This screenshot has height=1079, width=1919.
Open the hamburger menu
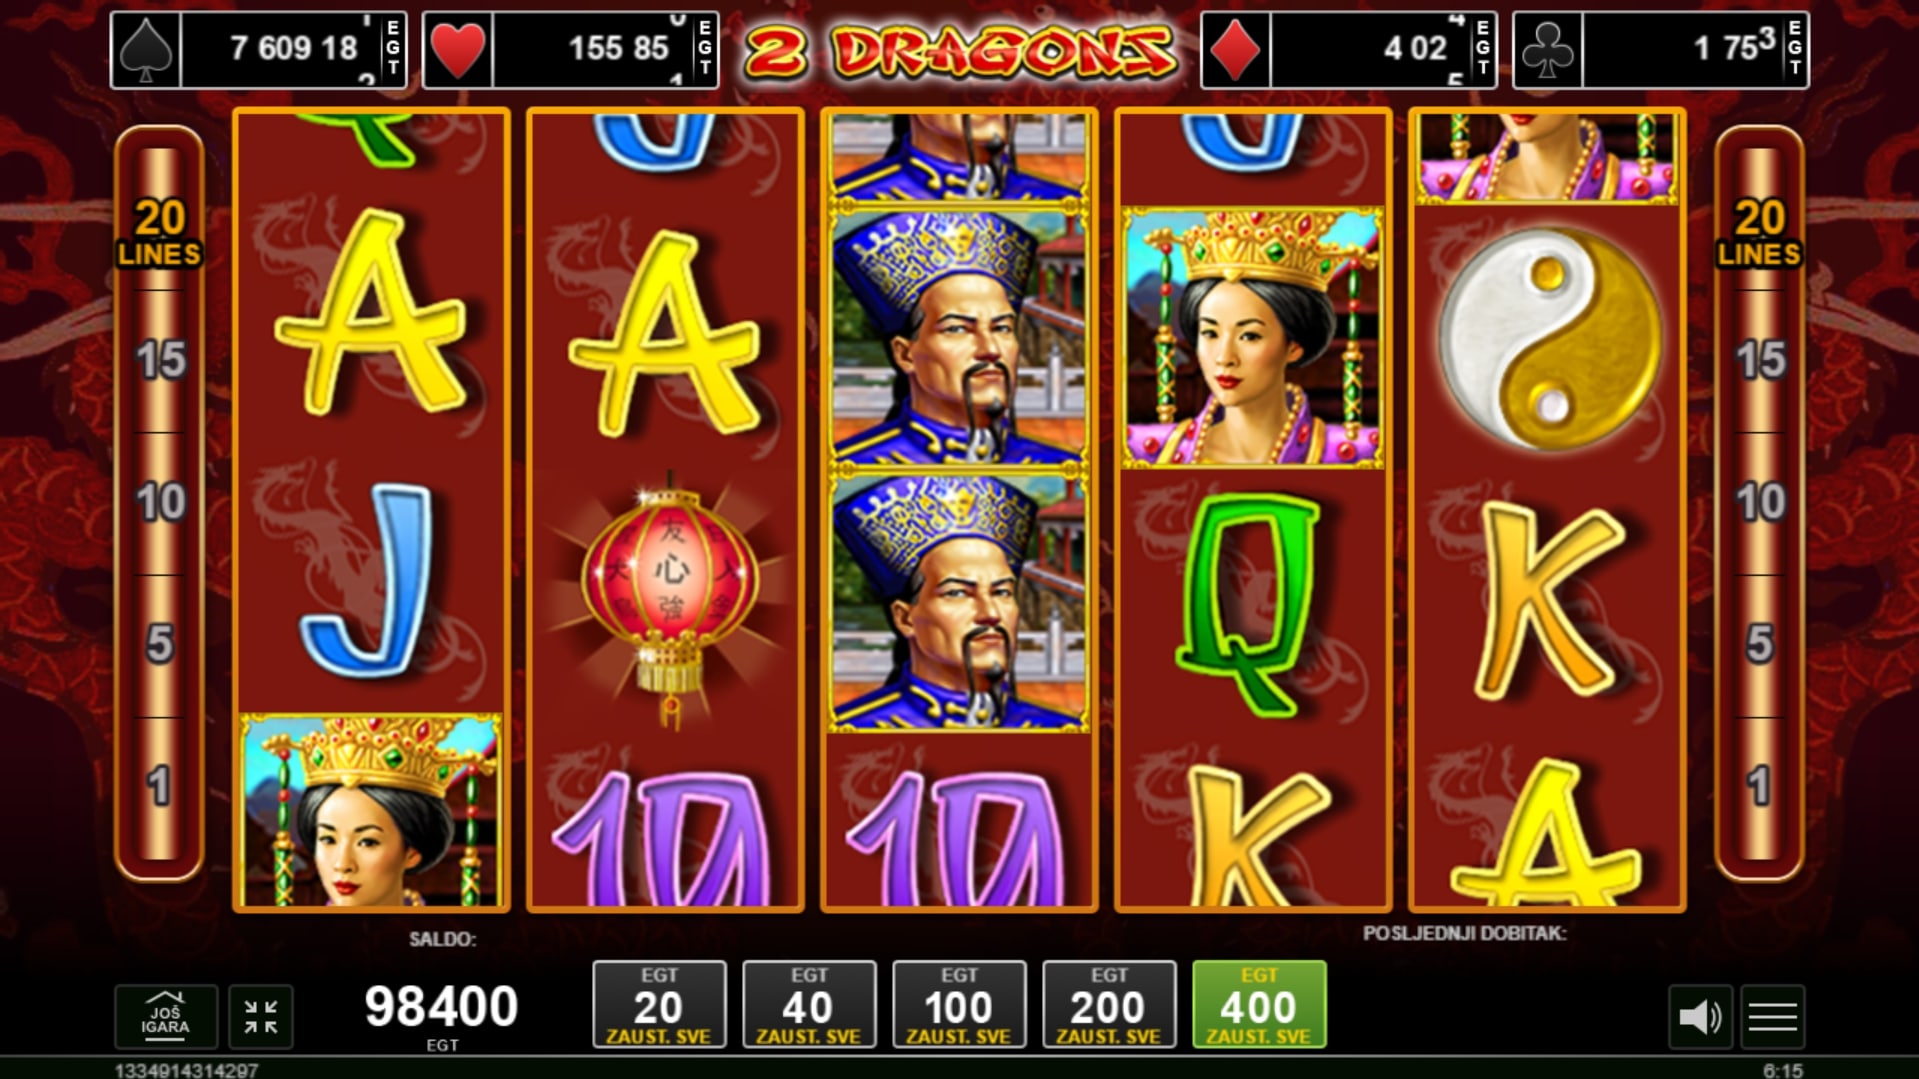pyautogui.click(x=1772, y=1017)
